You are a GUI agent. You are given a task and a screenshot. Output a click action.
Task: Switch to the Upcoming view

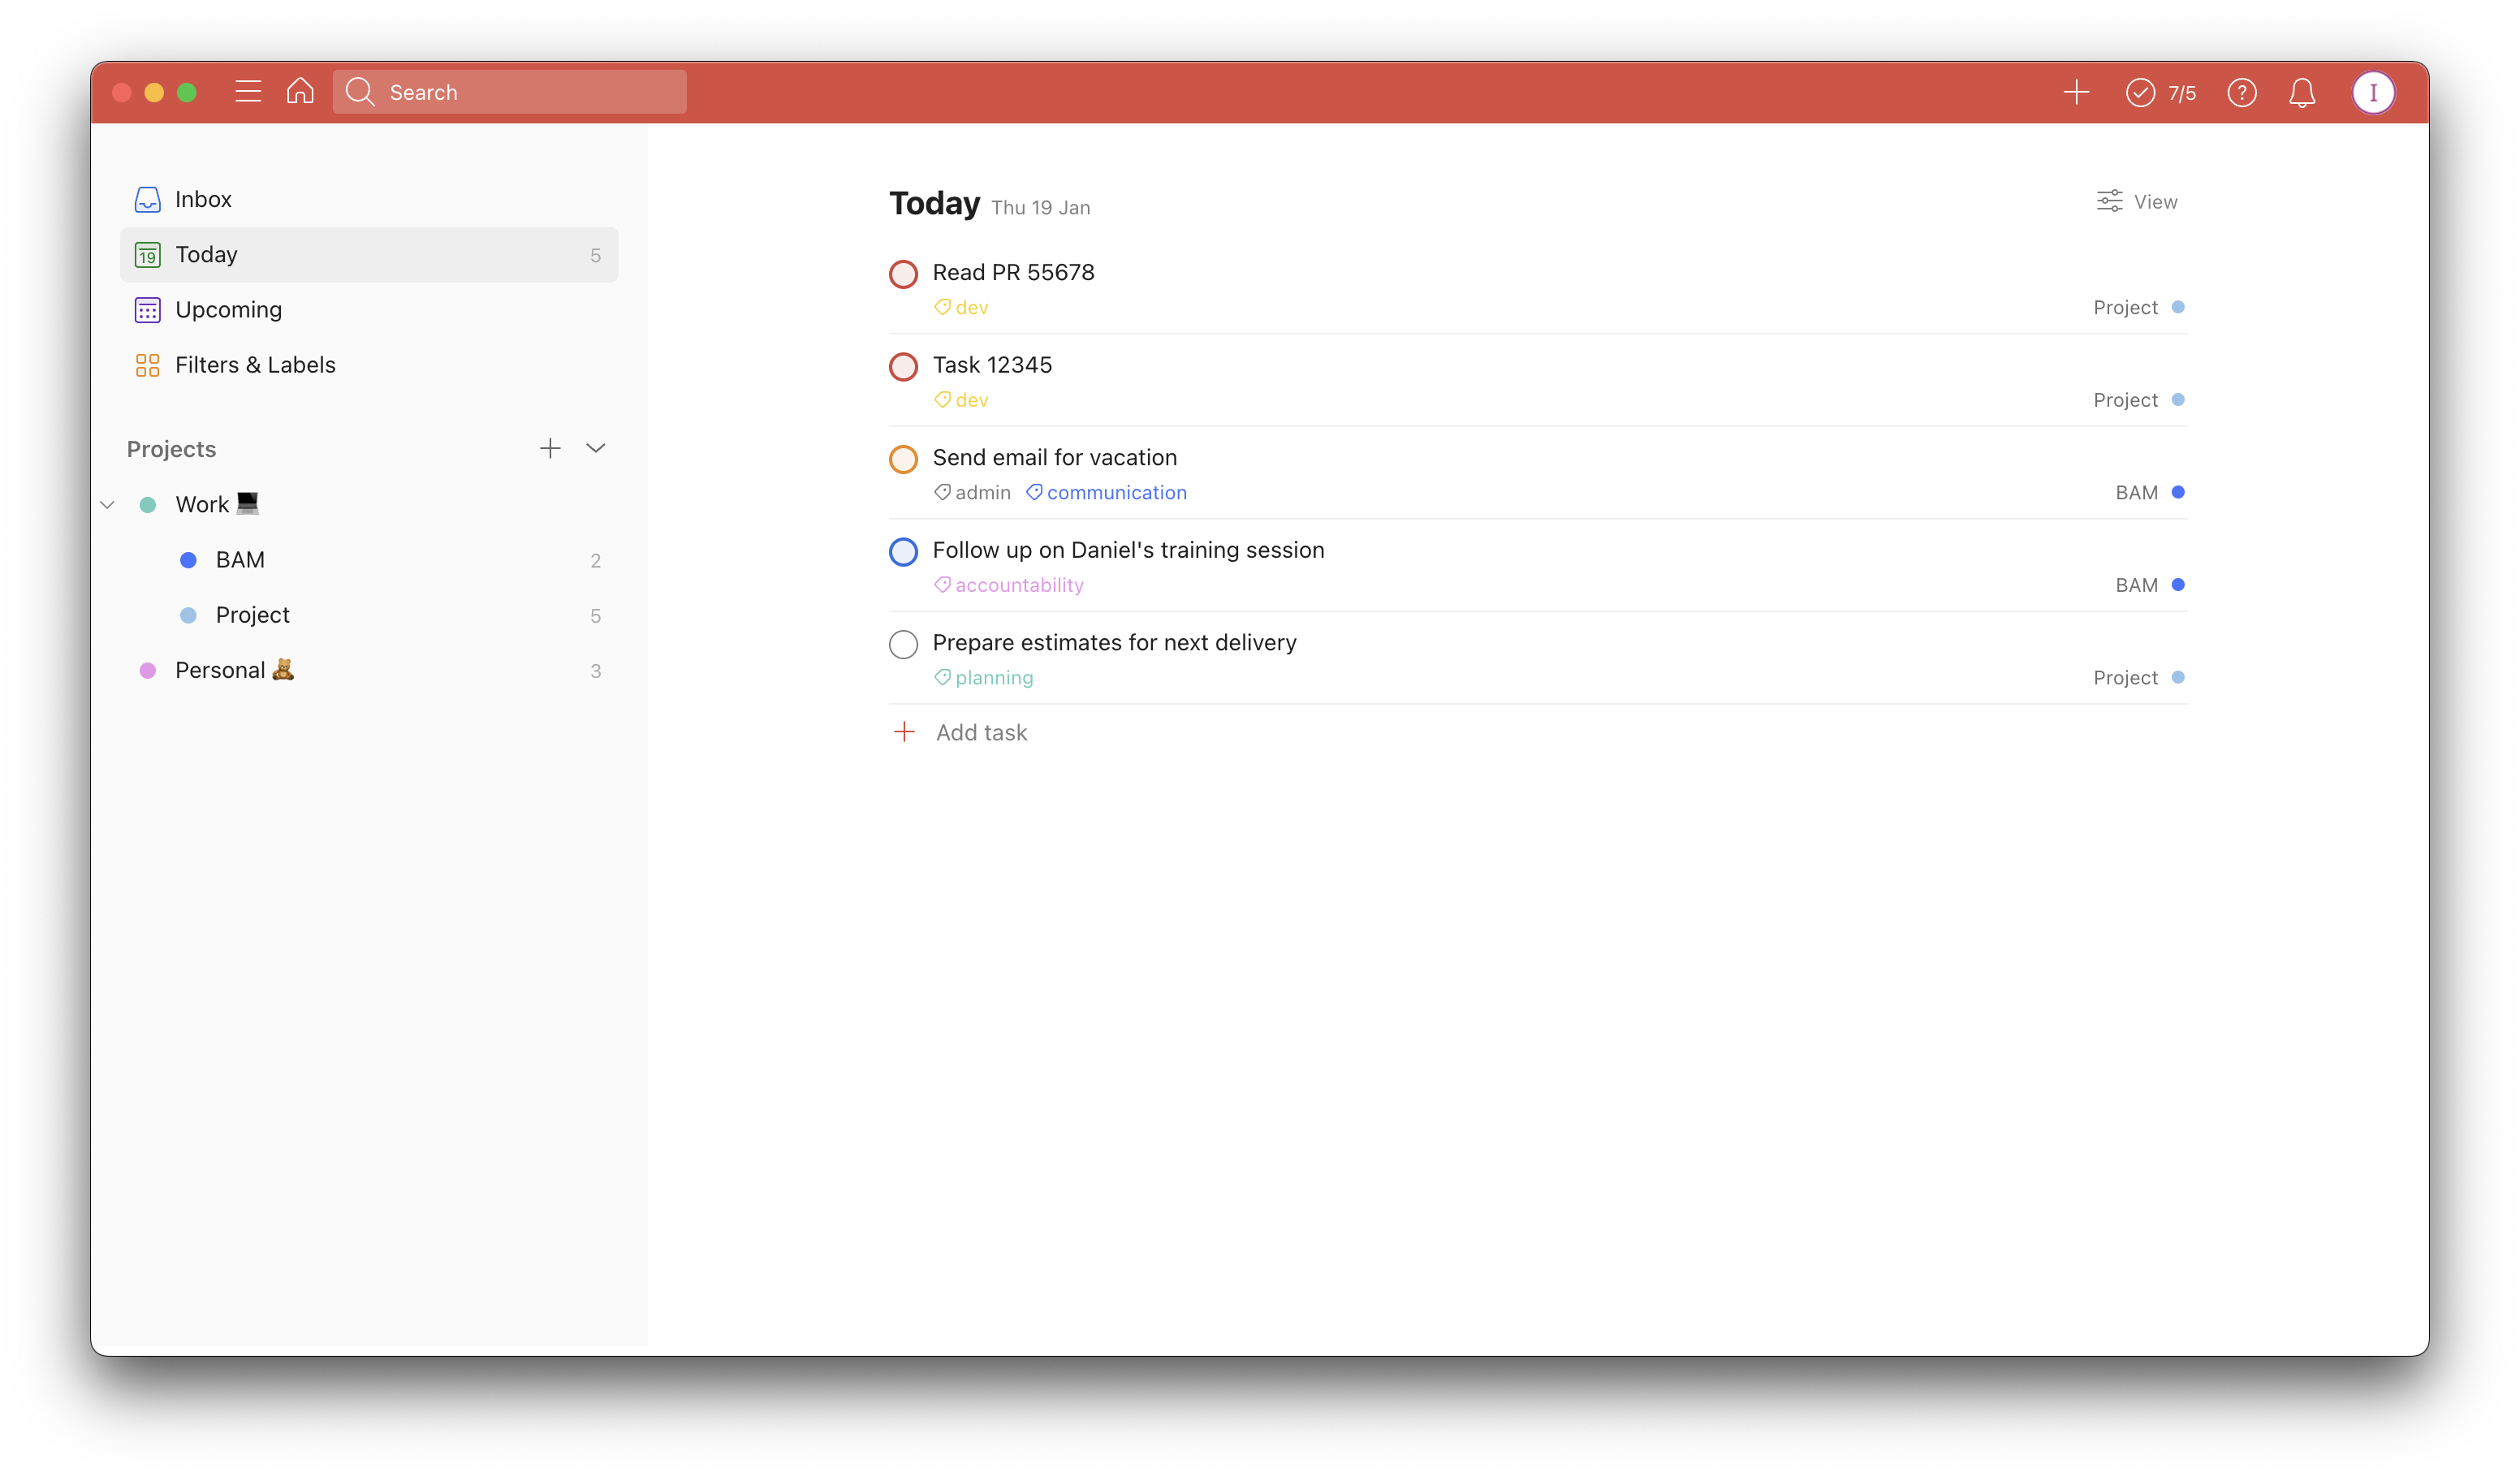[228, 310]
